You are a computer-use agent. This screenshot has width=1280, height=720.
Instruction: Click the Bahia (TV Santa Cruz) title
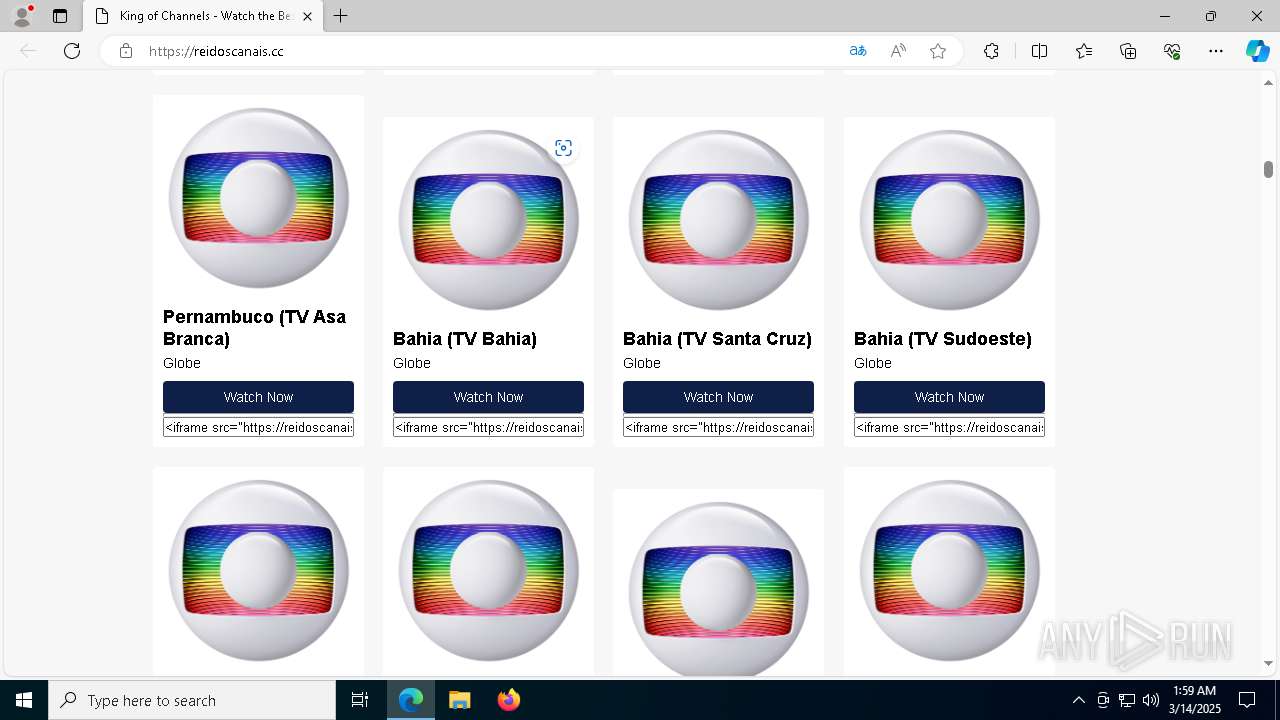[717, 339]
